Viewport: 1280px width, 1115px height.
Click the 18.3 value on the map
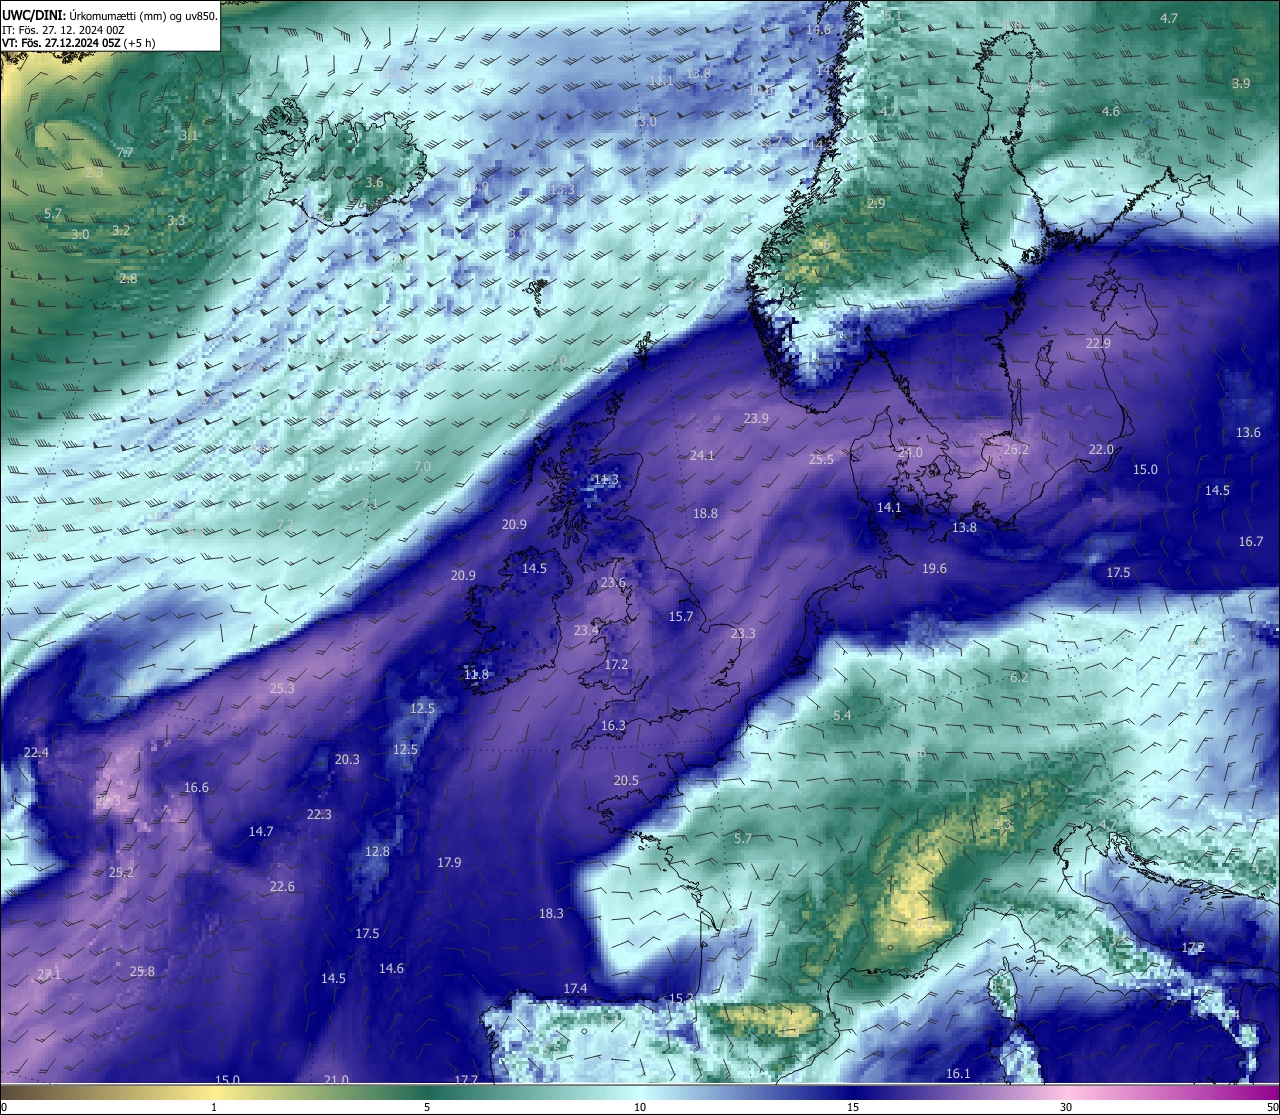551,914
